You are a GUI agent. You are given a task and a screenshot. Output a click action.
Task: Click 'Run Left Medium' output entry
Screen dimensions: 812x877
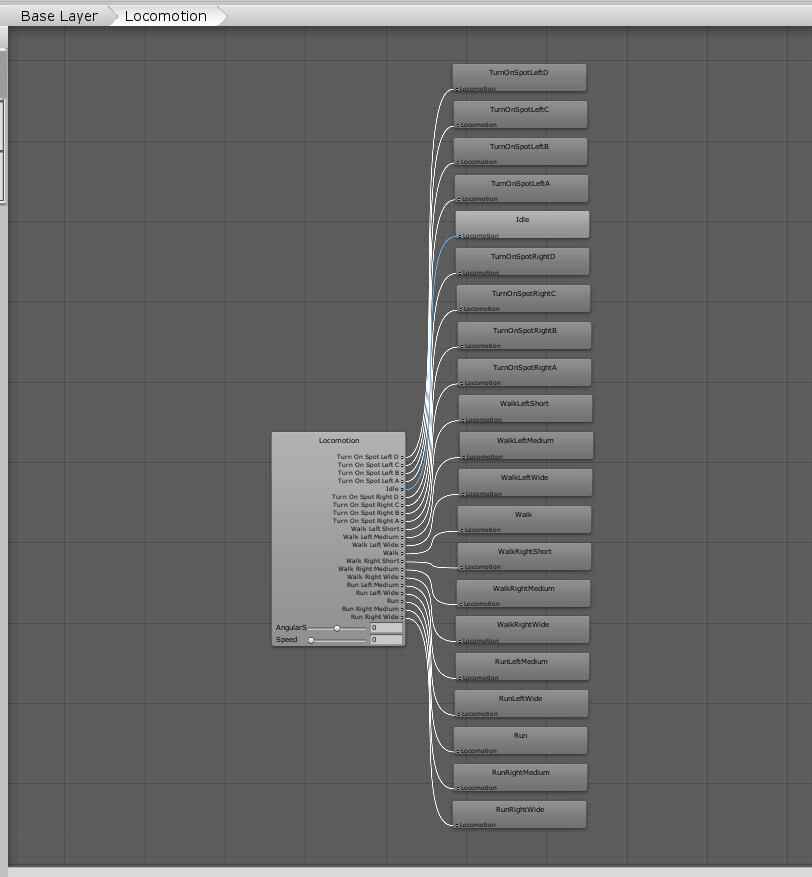click(375, 585)
